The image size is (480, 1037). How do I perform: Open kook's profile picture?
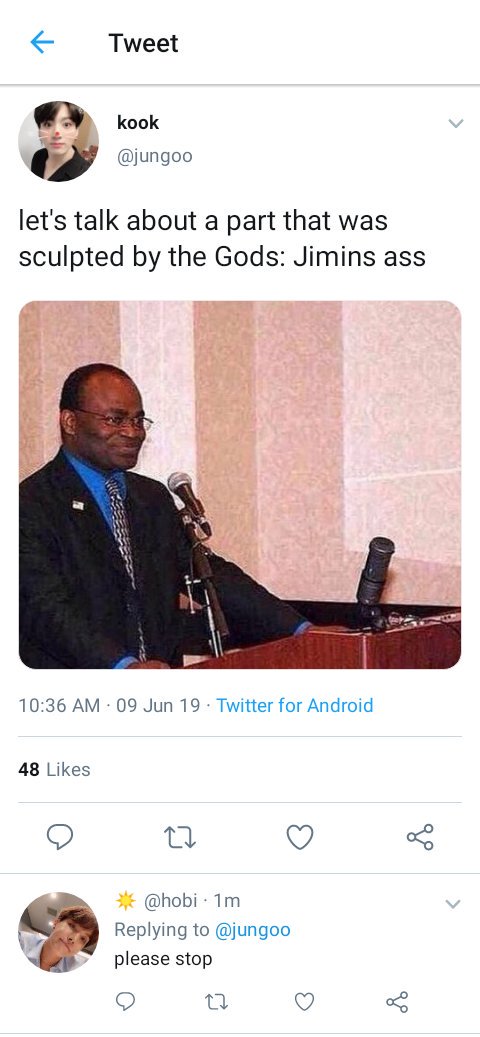[x=58, y=141]
